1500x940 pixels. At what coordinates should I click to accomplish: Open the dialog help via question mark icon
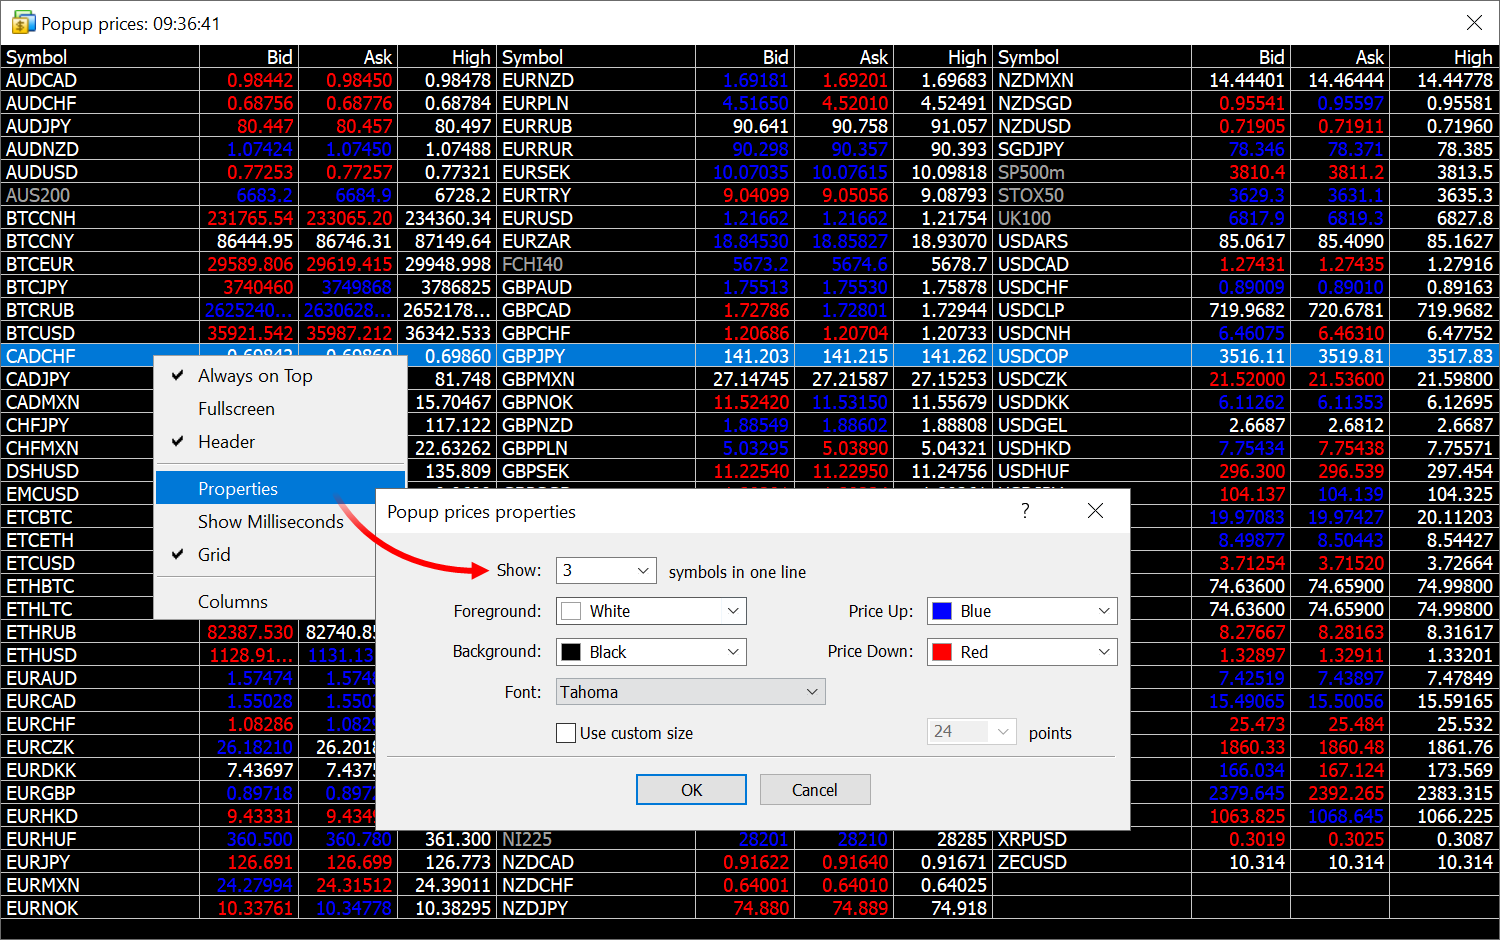1024,510
